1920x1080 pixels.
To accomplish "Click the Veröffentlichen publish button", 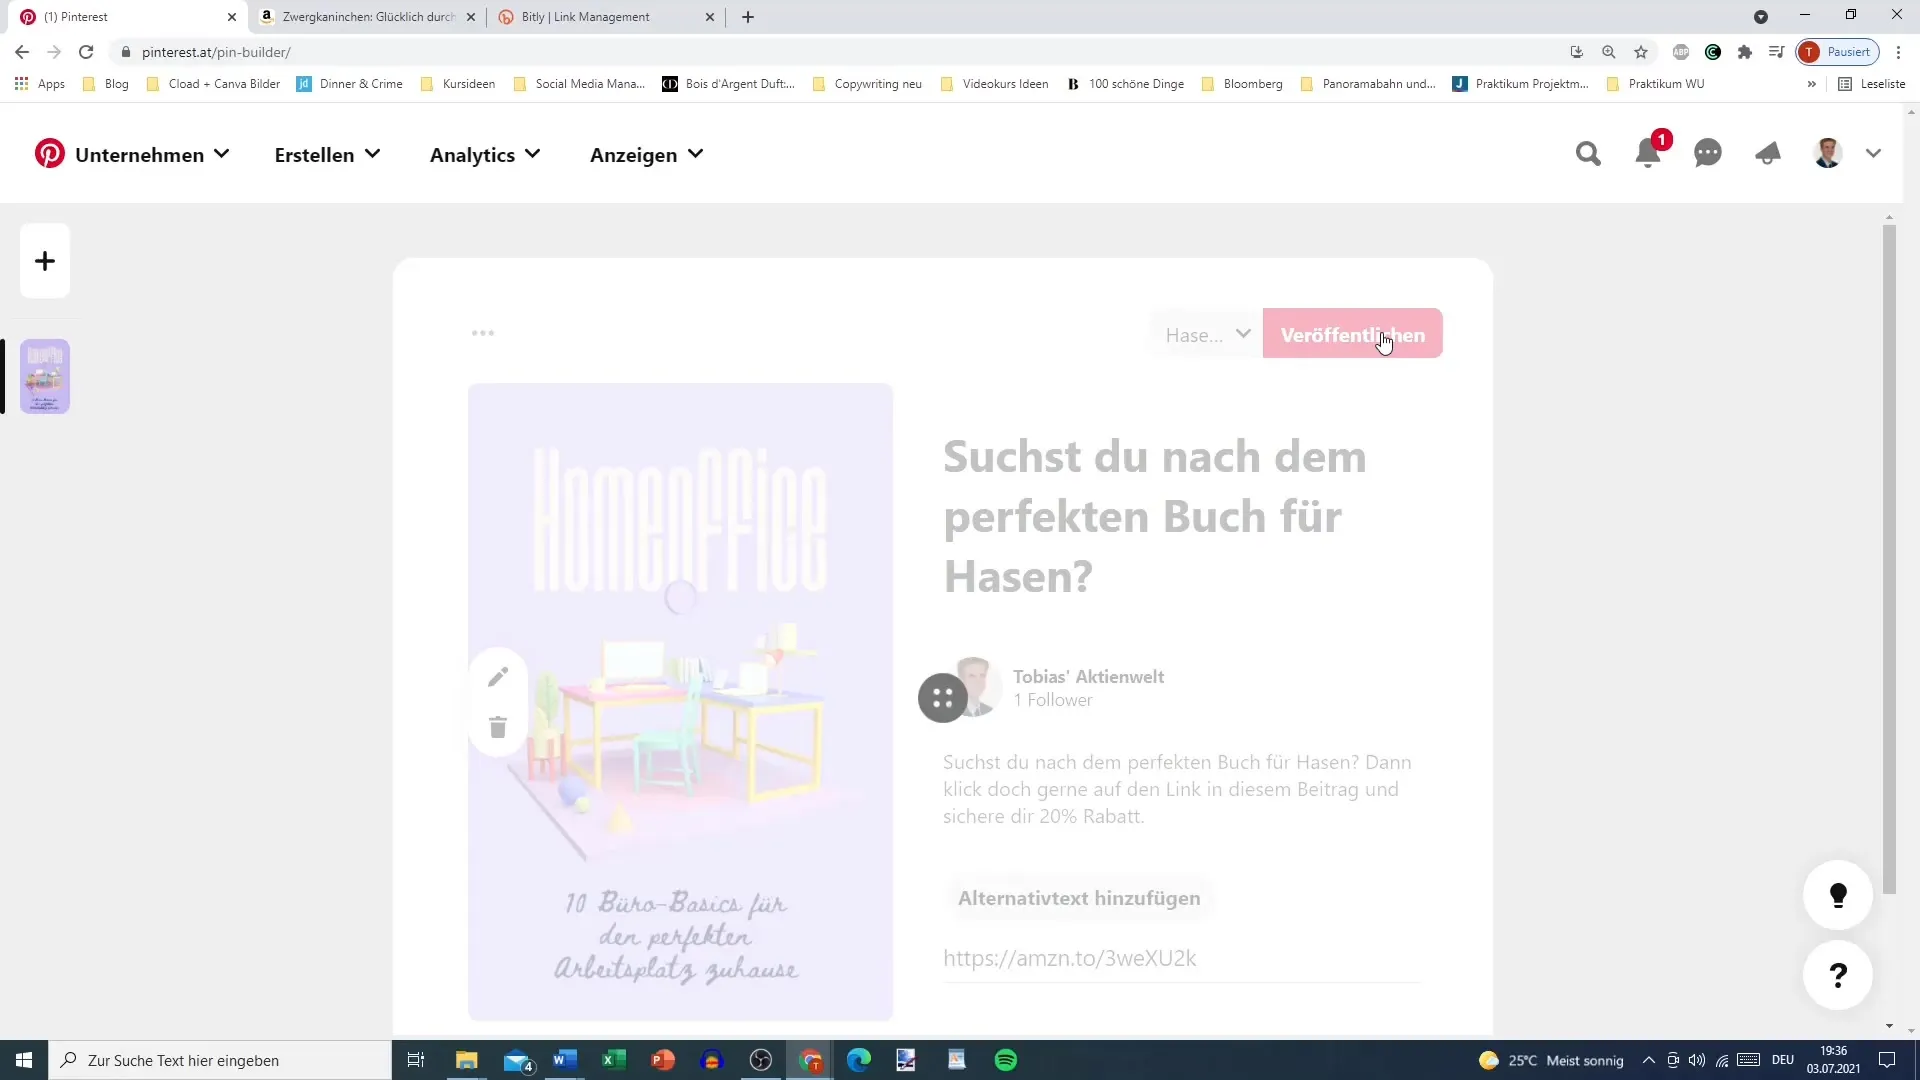I will coord(1352,335).
